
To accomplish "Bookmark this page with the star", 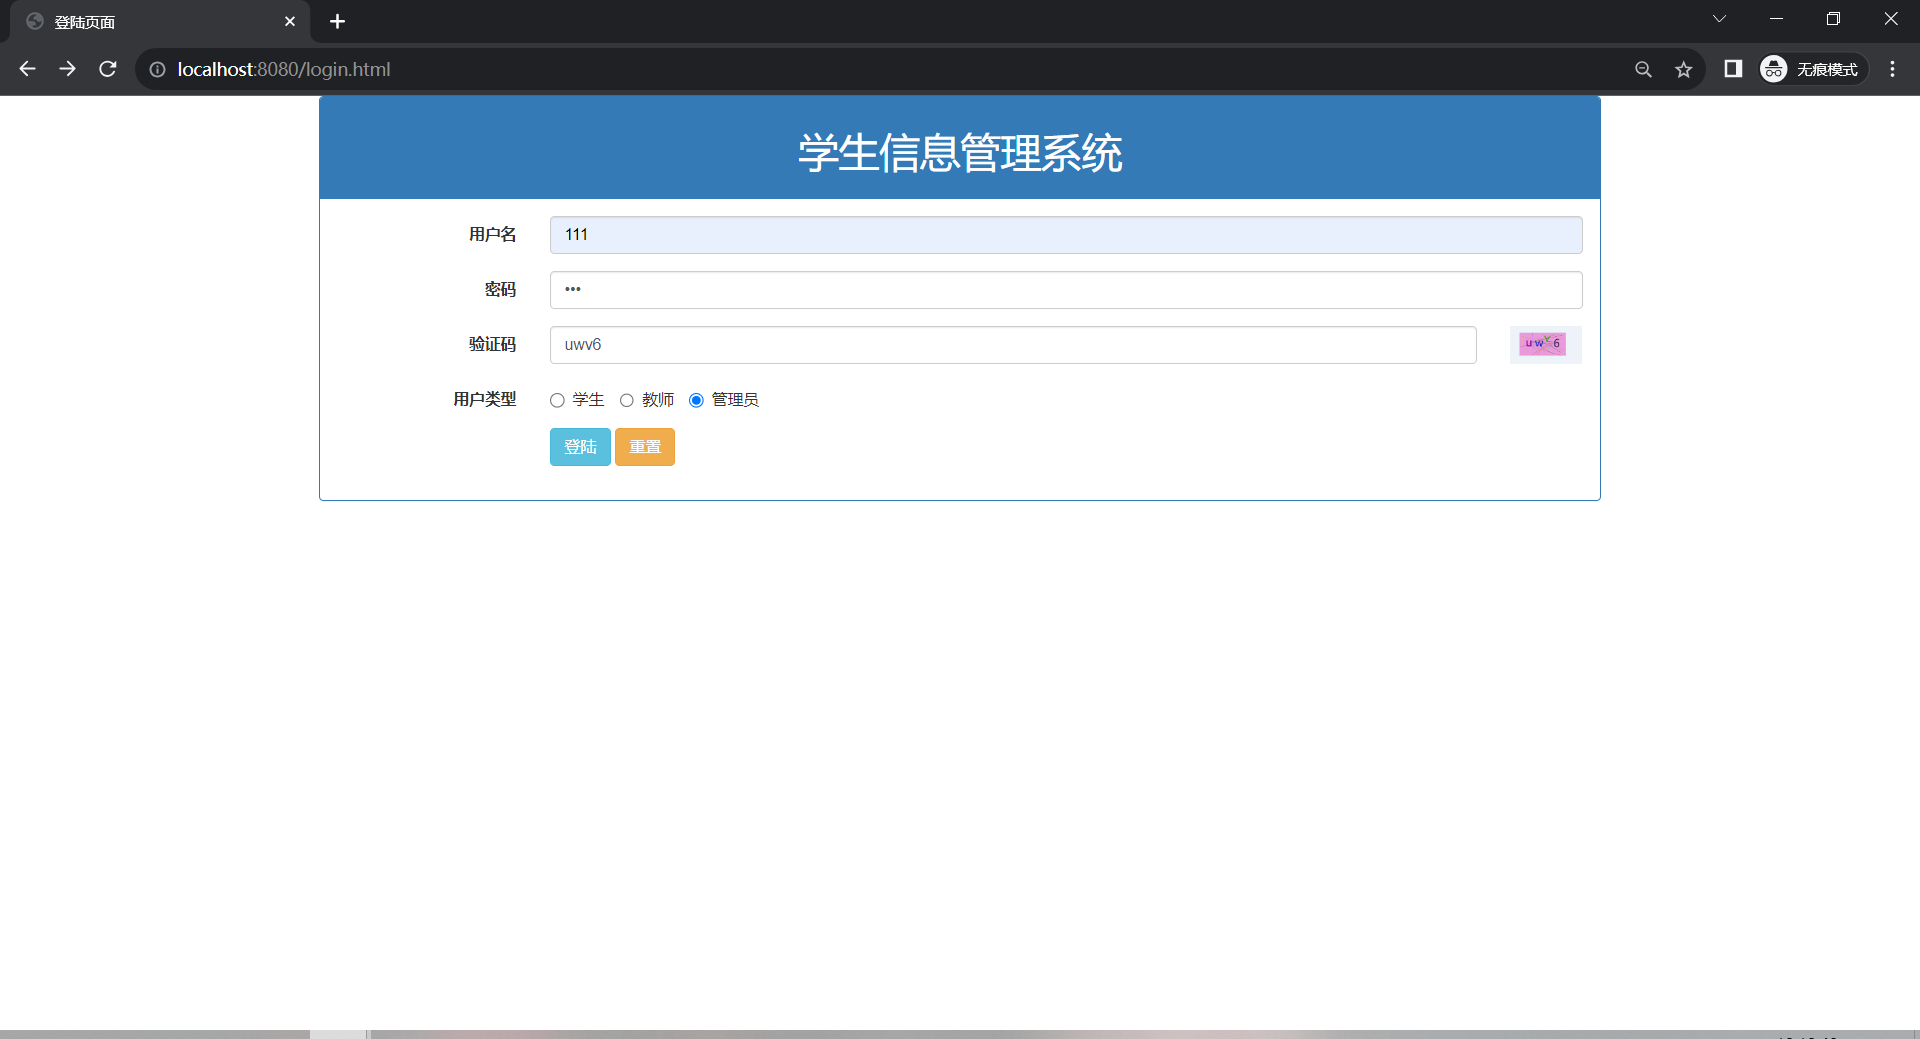I will (1684, 69).
